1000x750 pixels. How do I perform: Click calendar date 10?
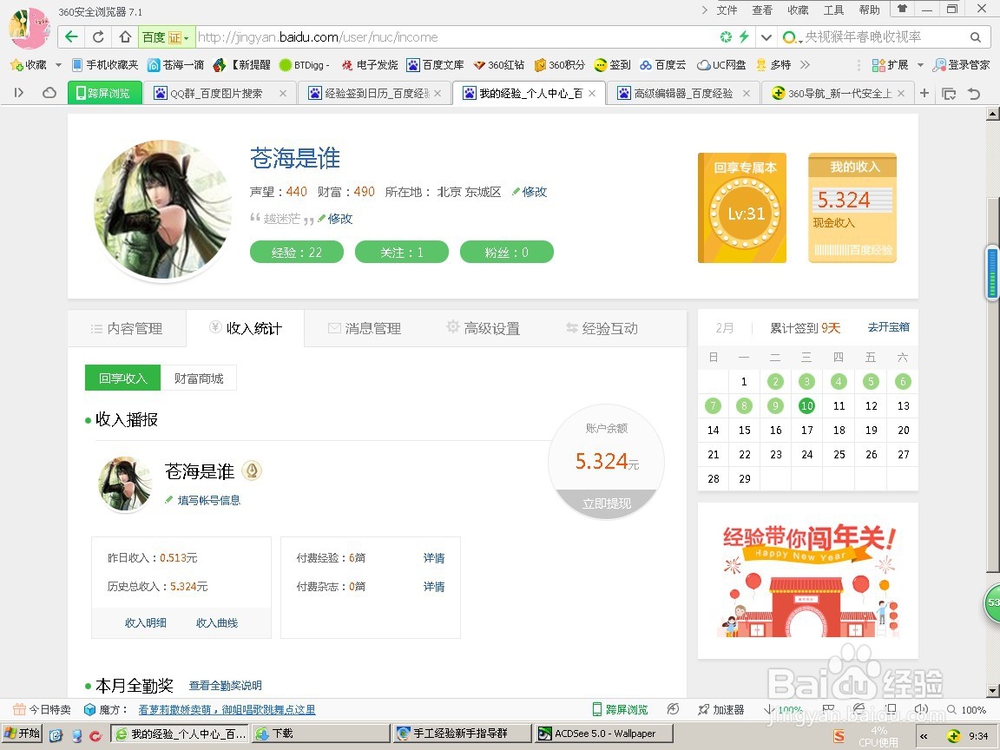[807, 406]
